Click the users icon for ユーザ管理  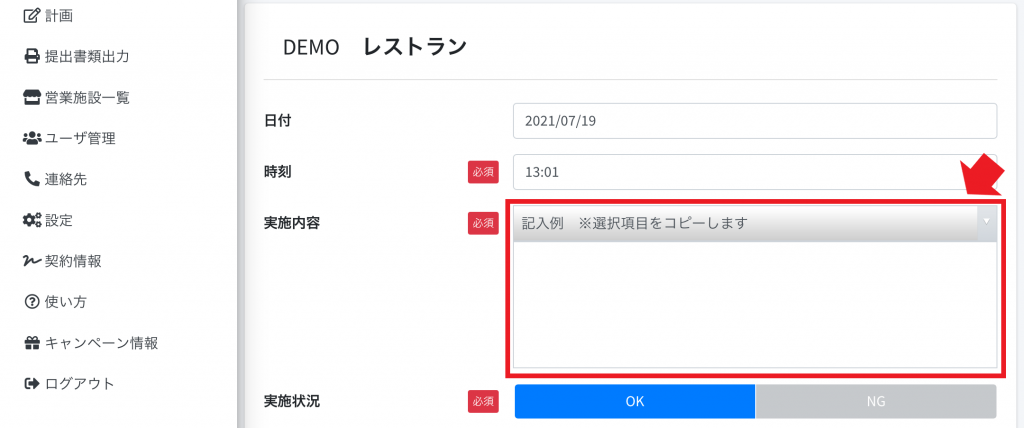(31, 139)
